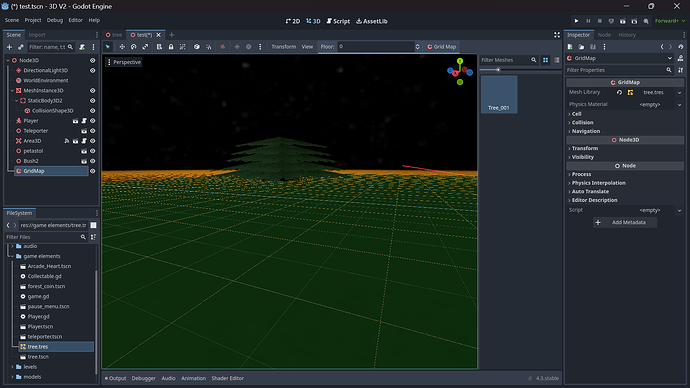Viewport: 690px width, 388px height.
Task: Select the Rotate mode tool
Action: coord(133,47)
